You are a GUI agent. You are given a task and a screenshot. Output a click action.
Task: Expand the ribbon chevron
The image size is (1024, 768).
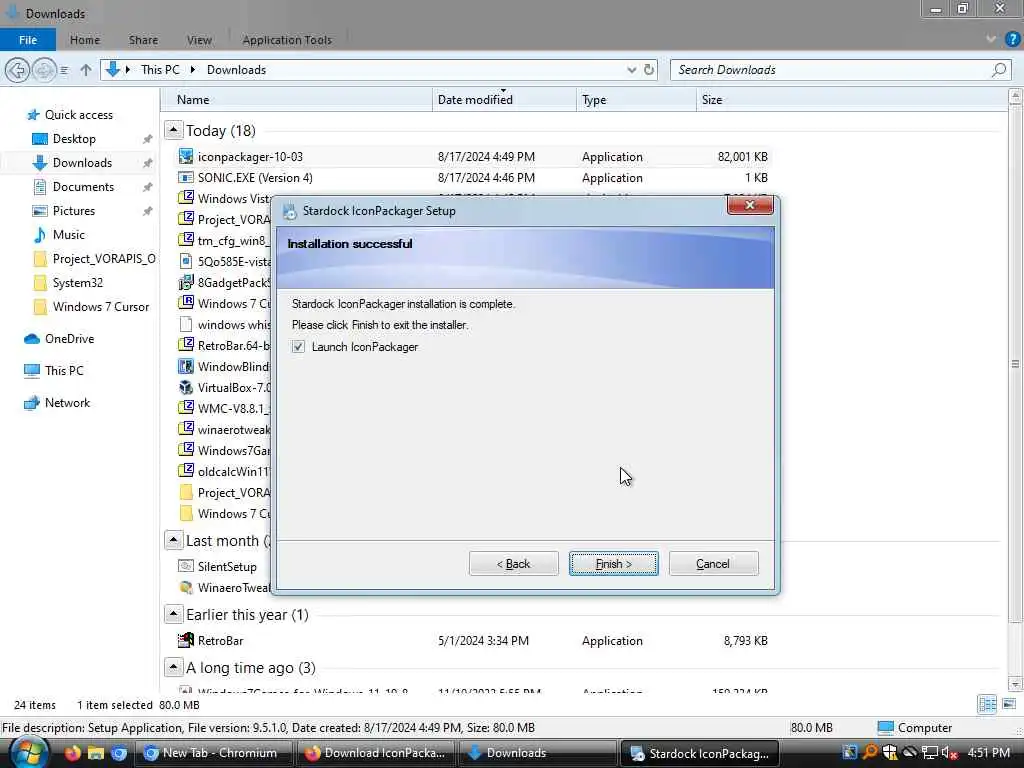point(991,39)
